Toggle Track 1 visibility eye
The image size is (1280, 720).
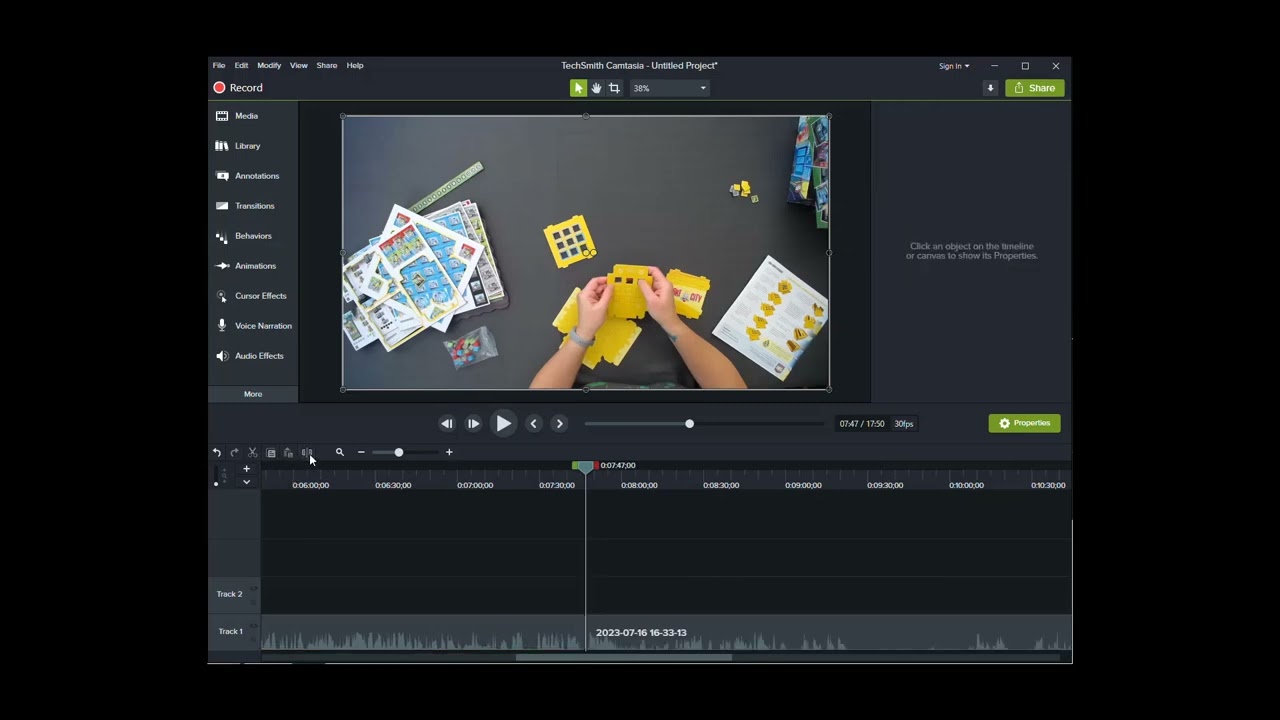pyautogui.click(x=253, y=627)
